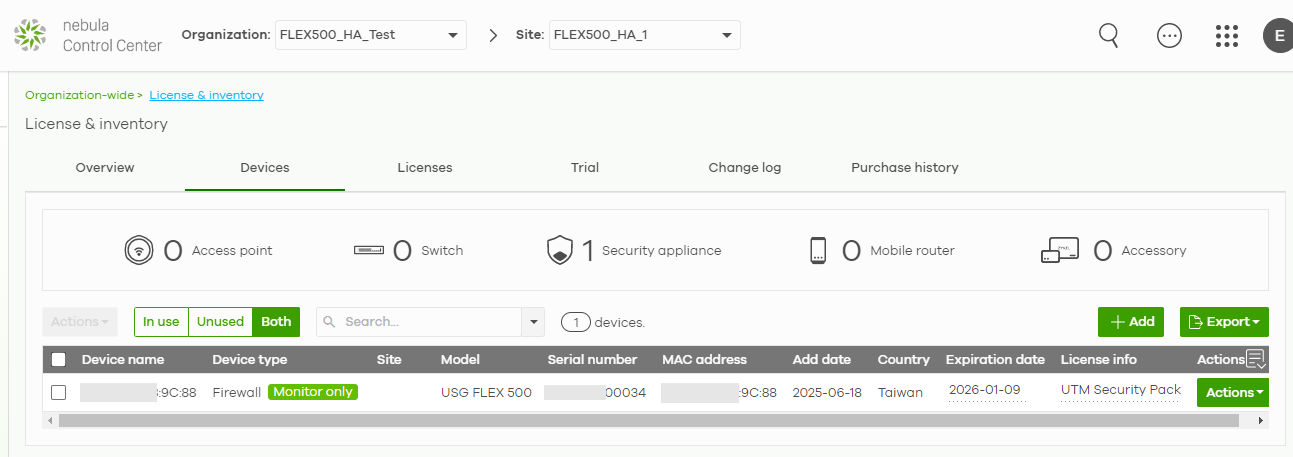Click the Add button
The height and width of the screenshot is (457, 1293).
(x=1131, y=322)
